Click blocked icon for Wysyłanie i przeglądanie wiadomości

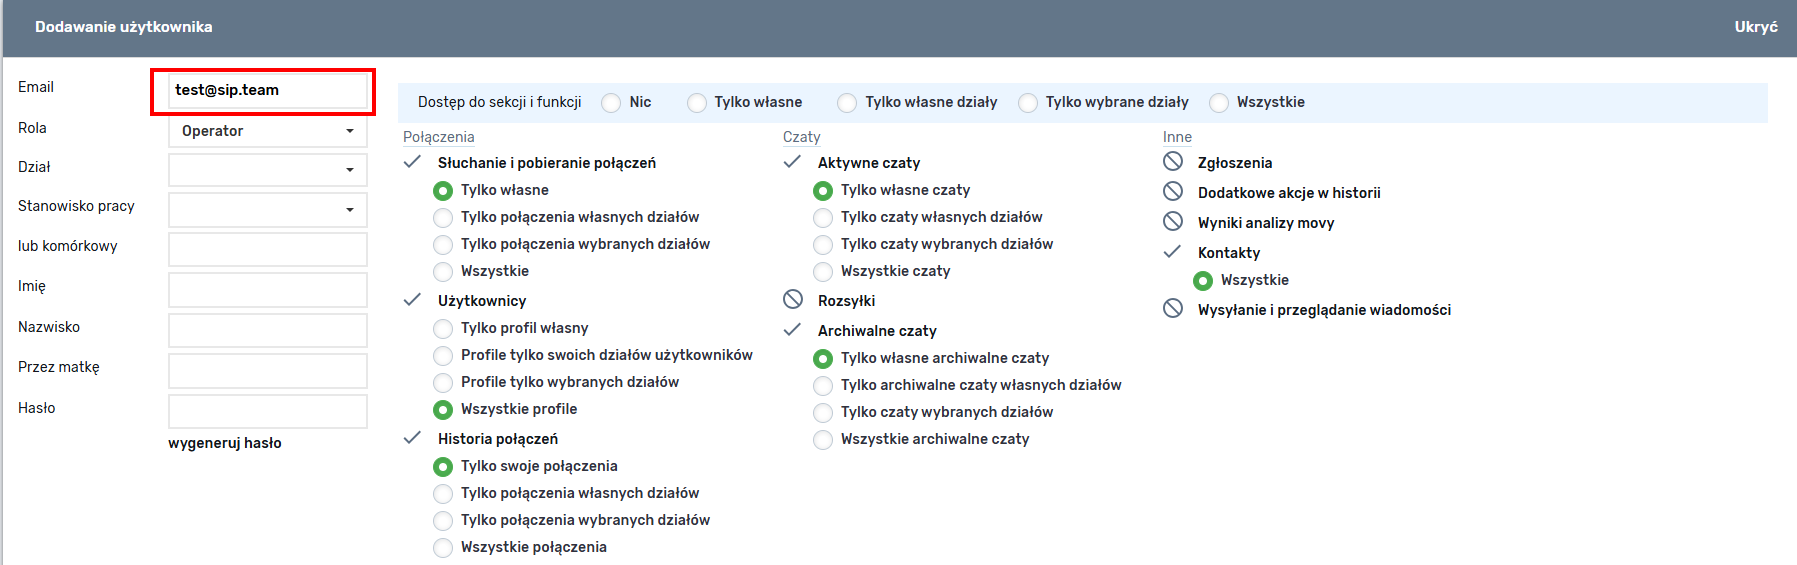pyautogui.click(x=1173, y=309)
